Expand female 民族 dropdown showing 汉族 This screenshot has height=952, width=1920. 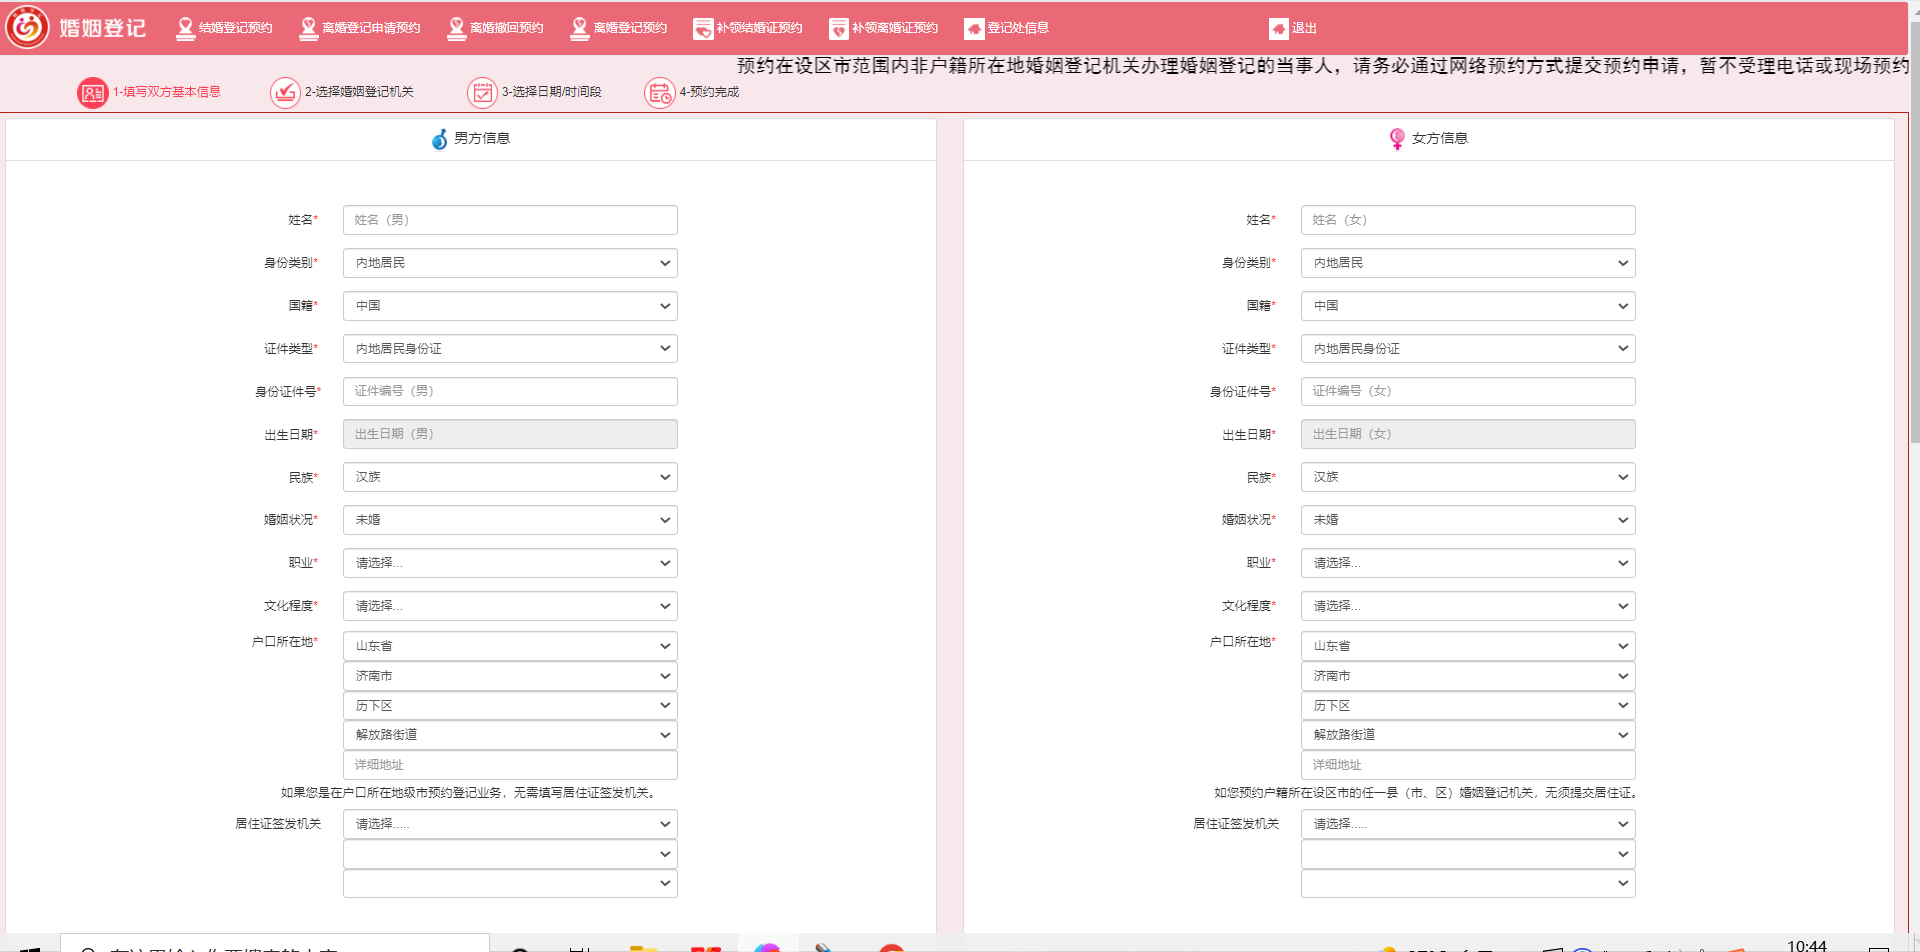[x=1467, y=477]
